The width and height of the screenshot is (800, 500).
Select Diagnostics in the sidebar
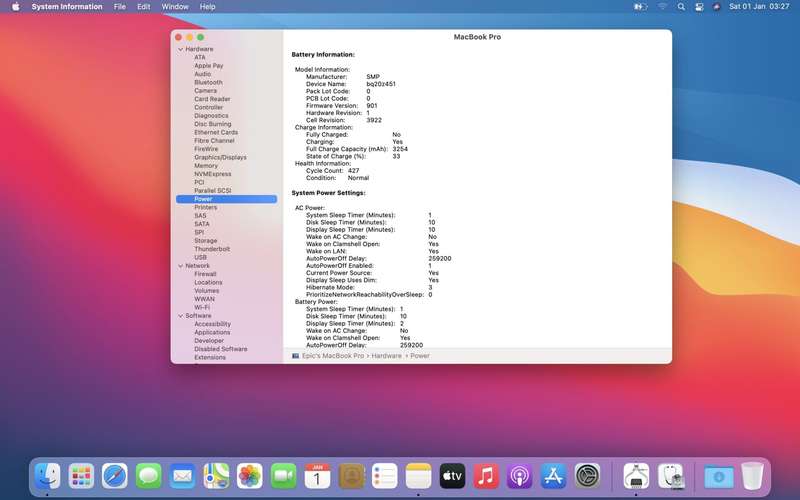211,116
